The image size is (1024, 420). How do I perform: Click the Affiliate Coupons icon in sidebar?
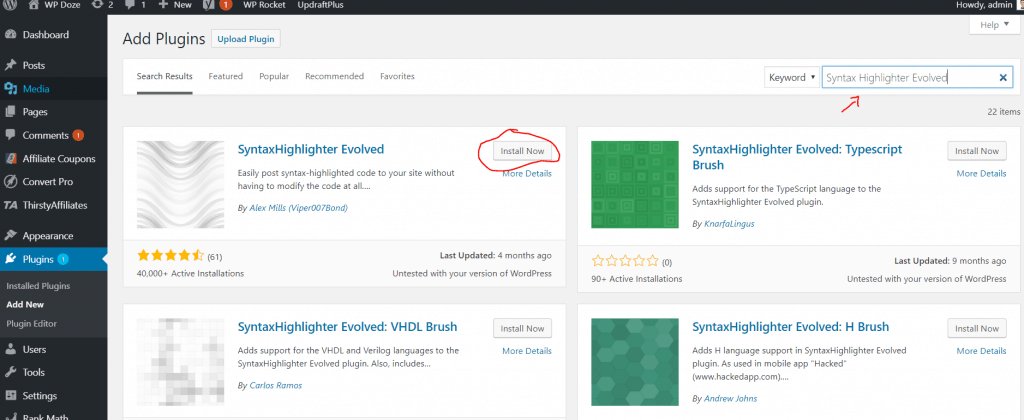(10, 159)
